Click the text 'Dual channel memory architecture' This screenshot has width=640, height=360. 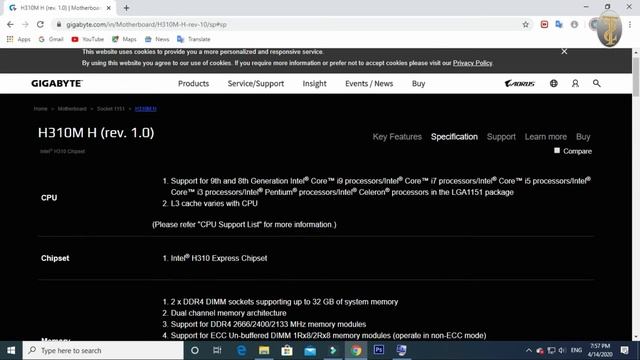tap(228, 313)
